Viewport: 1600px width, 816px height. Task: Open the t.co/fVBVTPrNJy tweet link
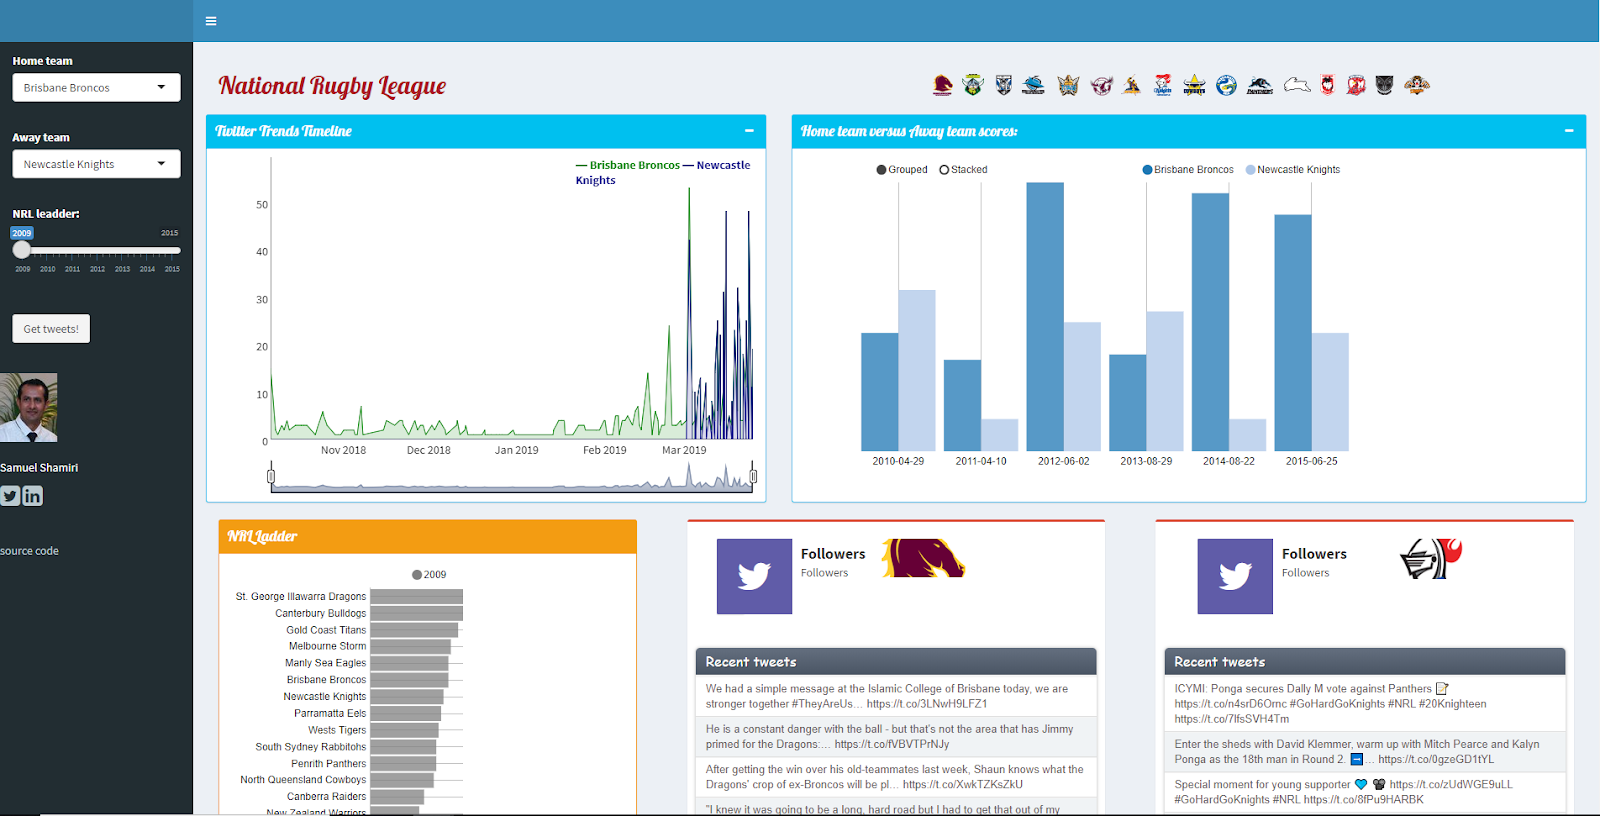pos(892,744)
